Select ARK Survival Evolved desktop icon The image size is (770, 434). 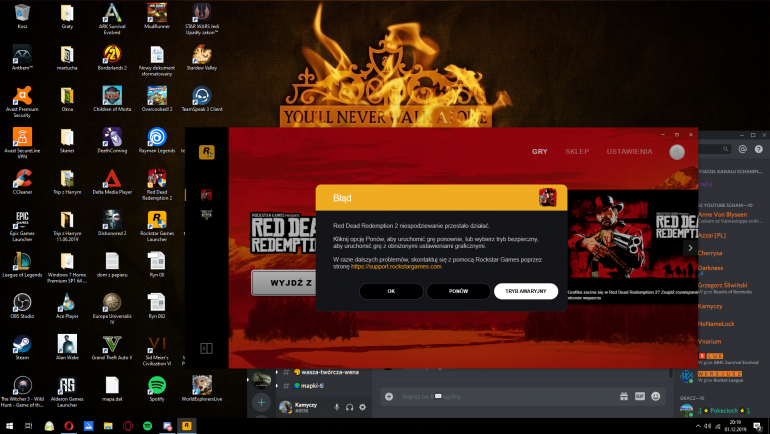click(112, 19)
